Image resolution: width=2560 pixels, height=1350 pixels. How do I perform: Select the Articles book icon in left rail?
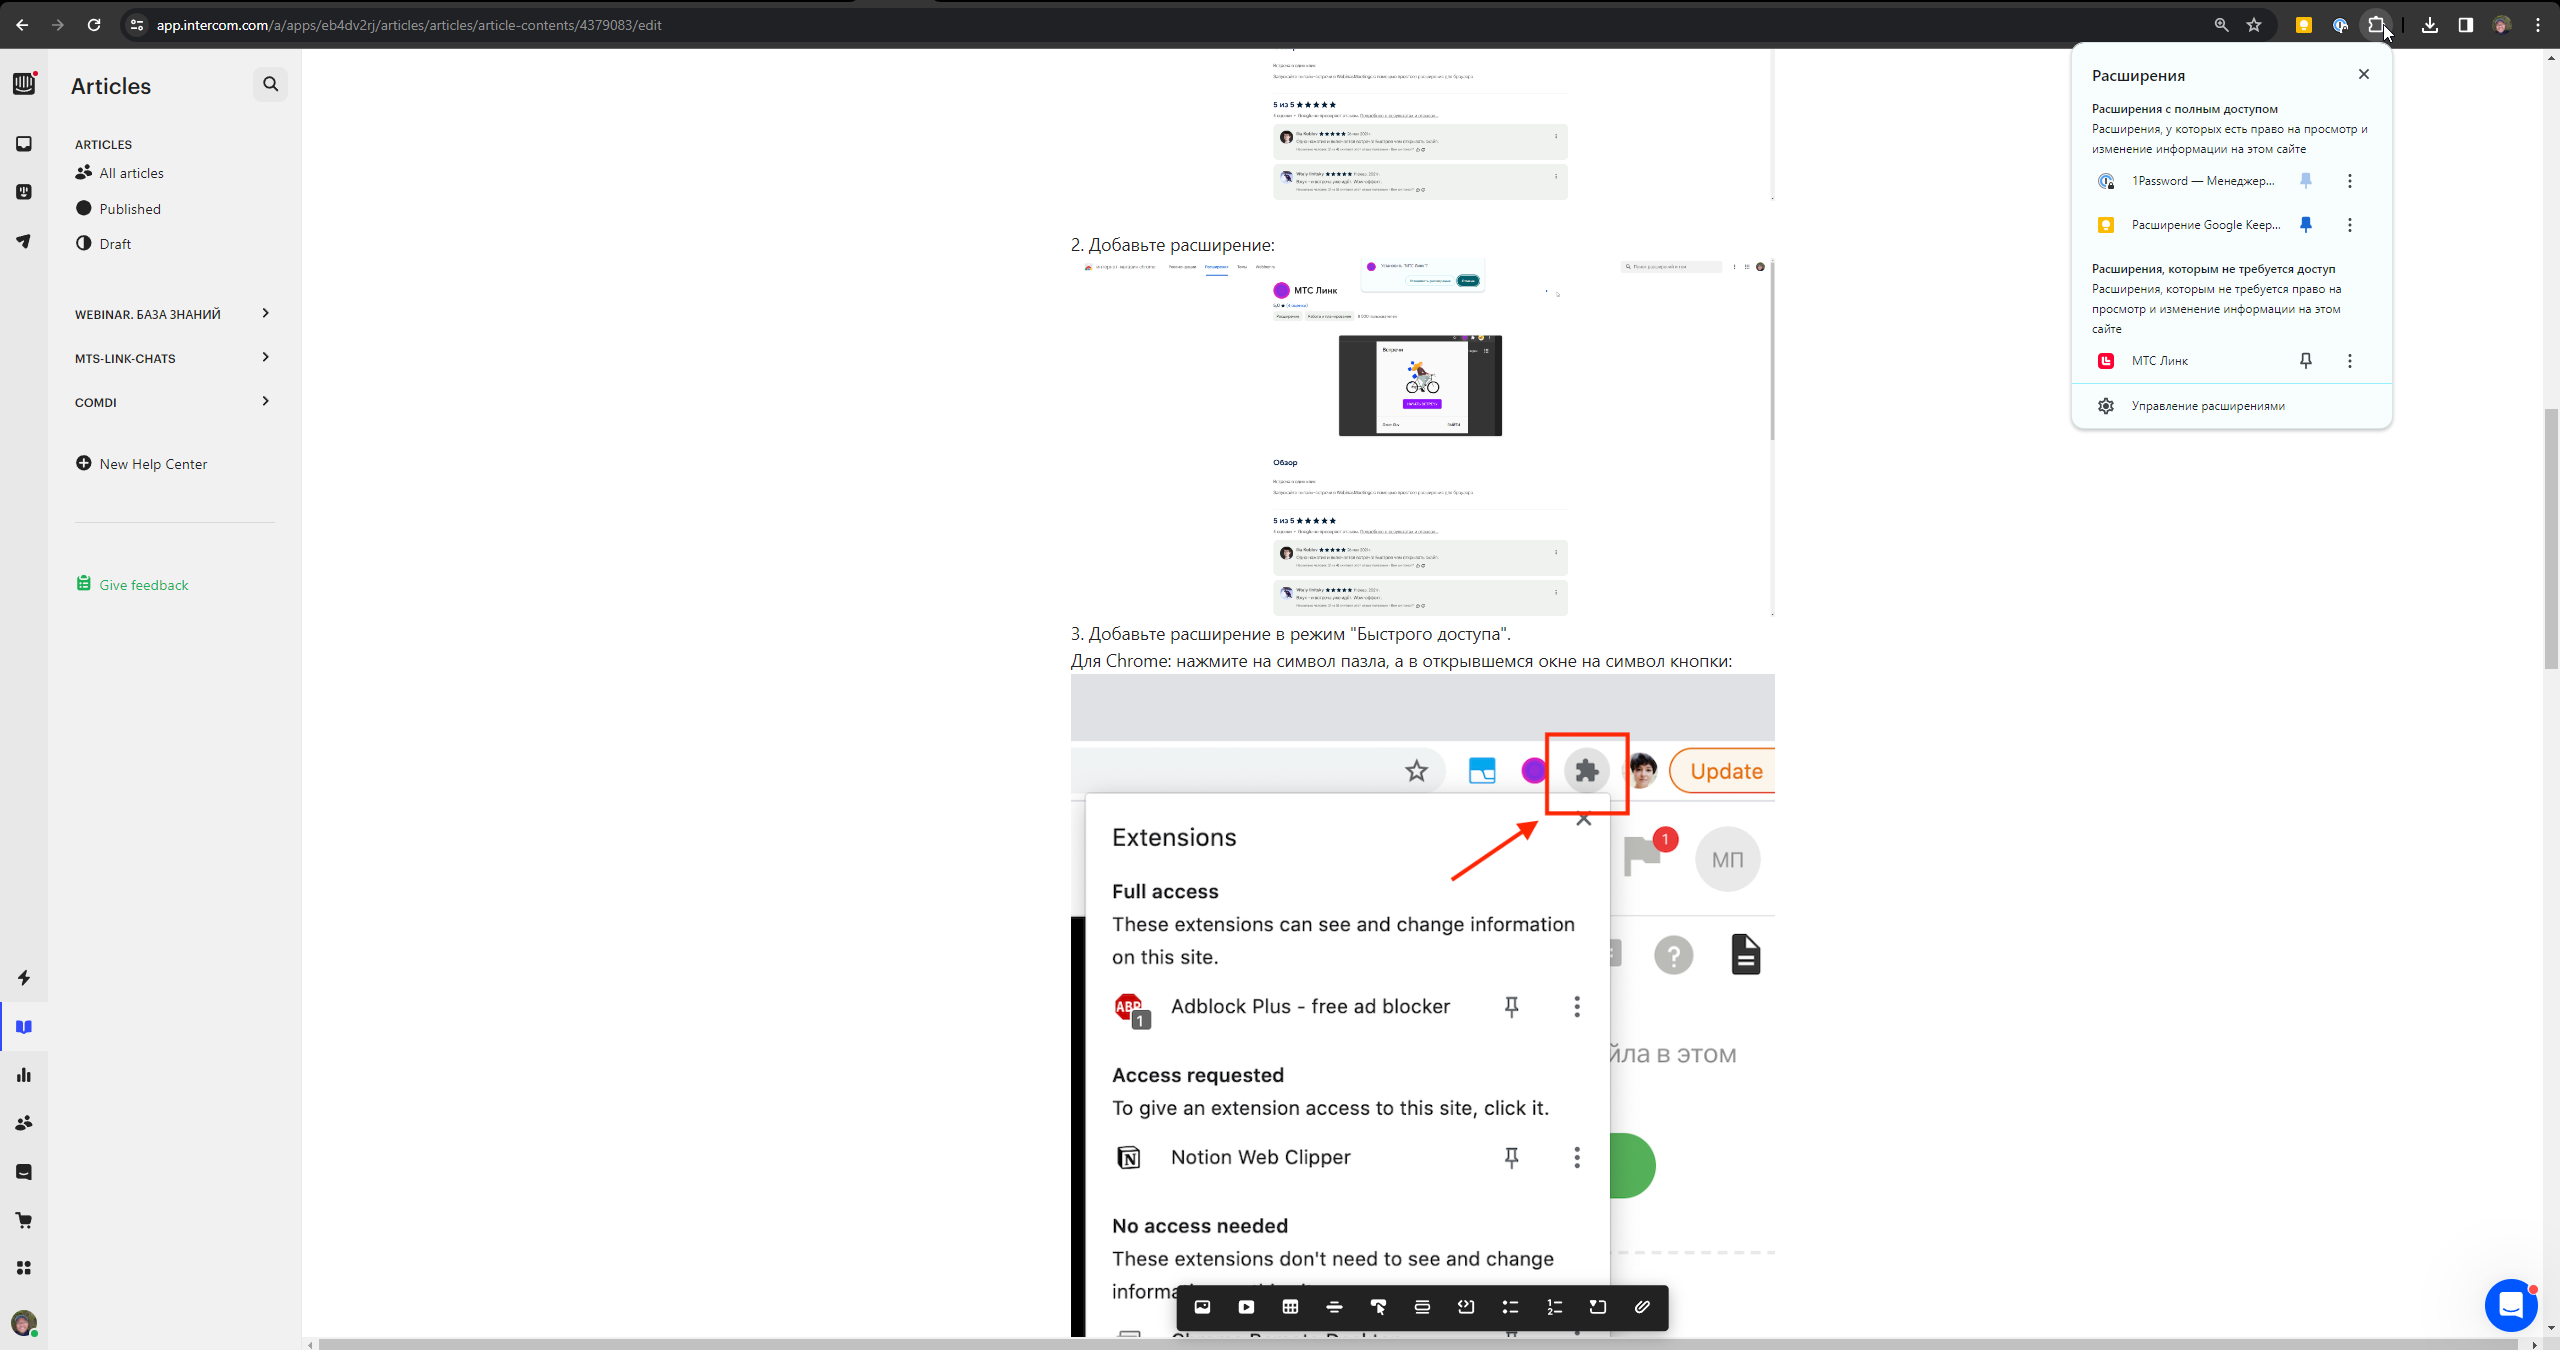(24, 1027)
